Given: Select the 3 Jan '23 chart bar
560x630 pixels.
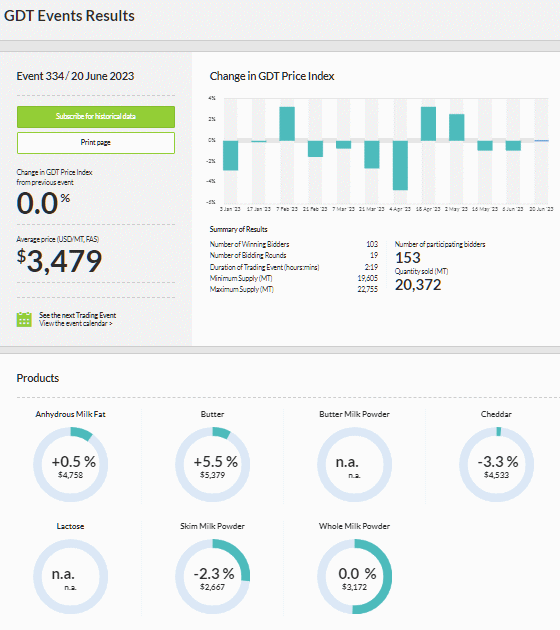Looking at the screenshot, I should (231, 155).
